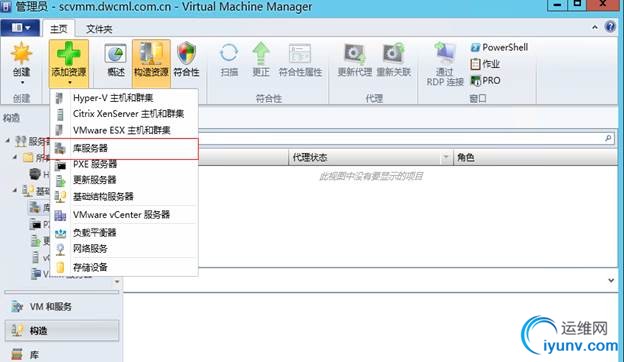Image resolution: width=624 pixels, height=362 pixels.
Task: Click the Hyper-V host menu entry icon
Action: 60,98
